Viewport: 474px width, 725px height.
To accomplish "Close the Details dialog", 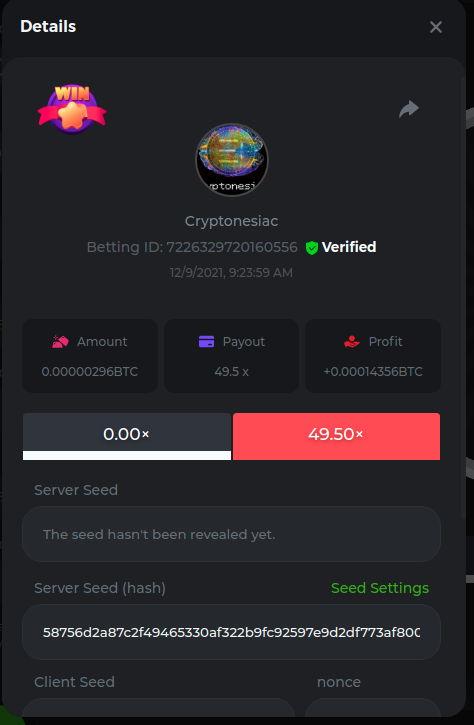I will pyautogui.click(x=436, y=27).
